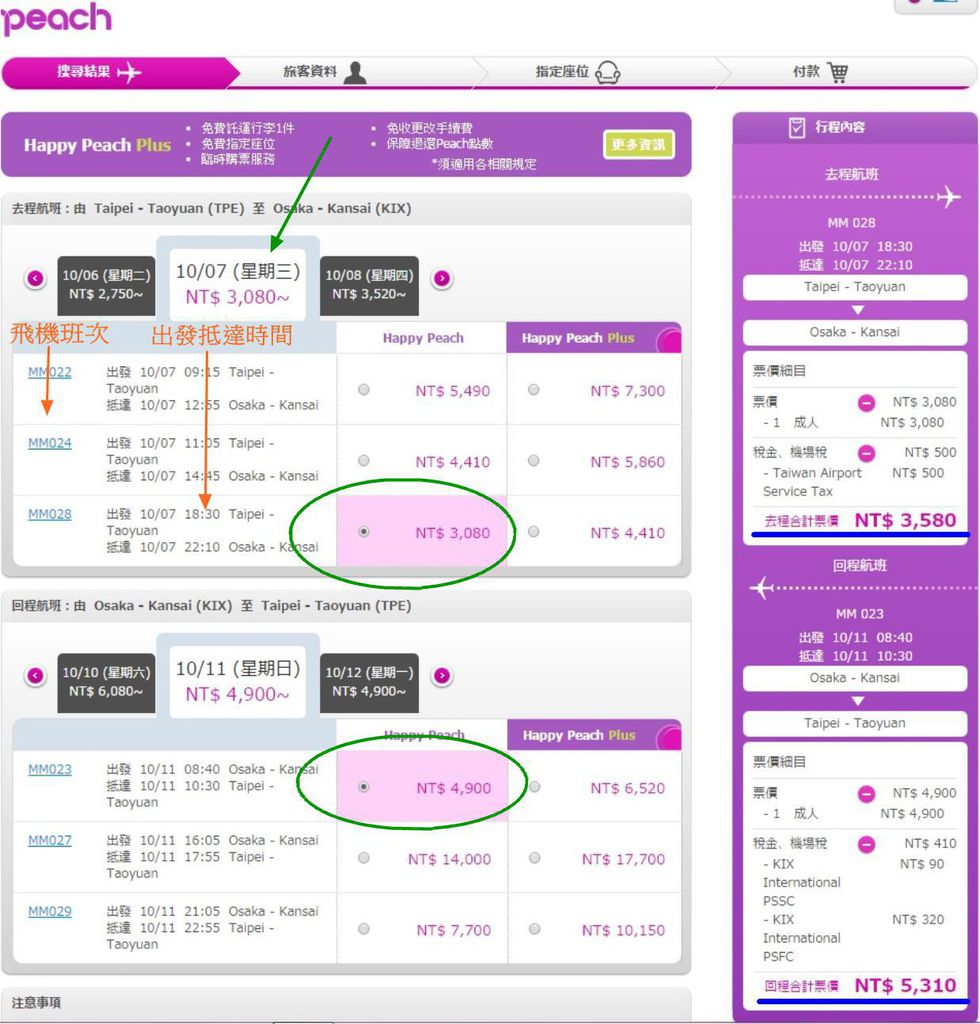Open flight MM024 link
The image size is (980, 1024).
(50, 443)
